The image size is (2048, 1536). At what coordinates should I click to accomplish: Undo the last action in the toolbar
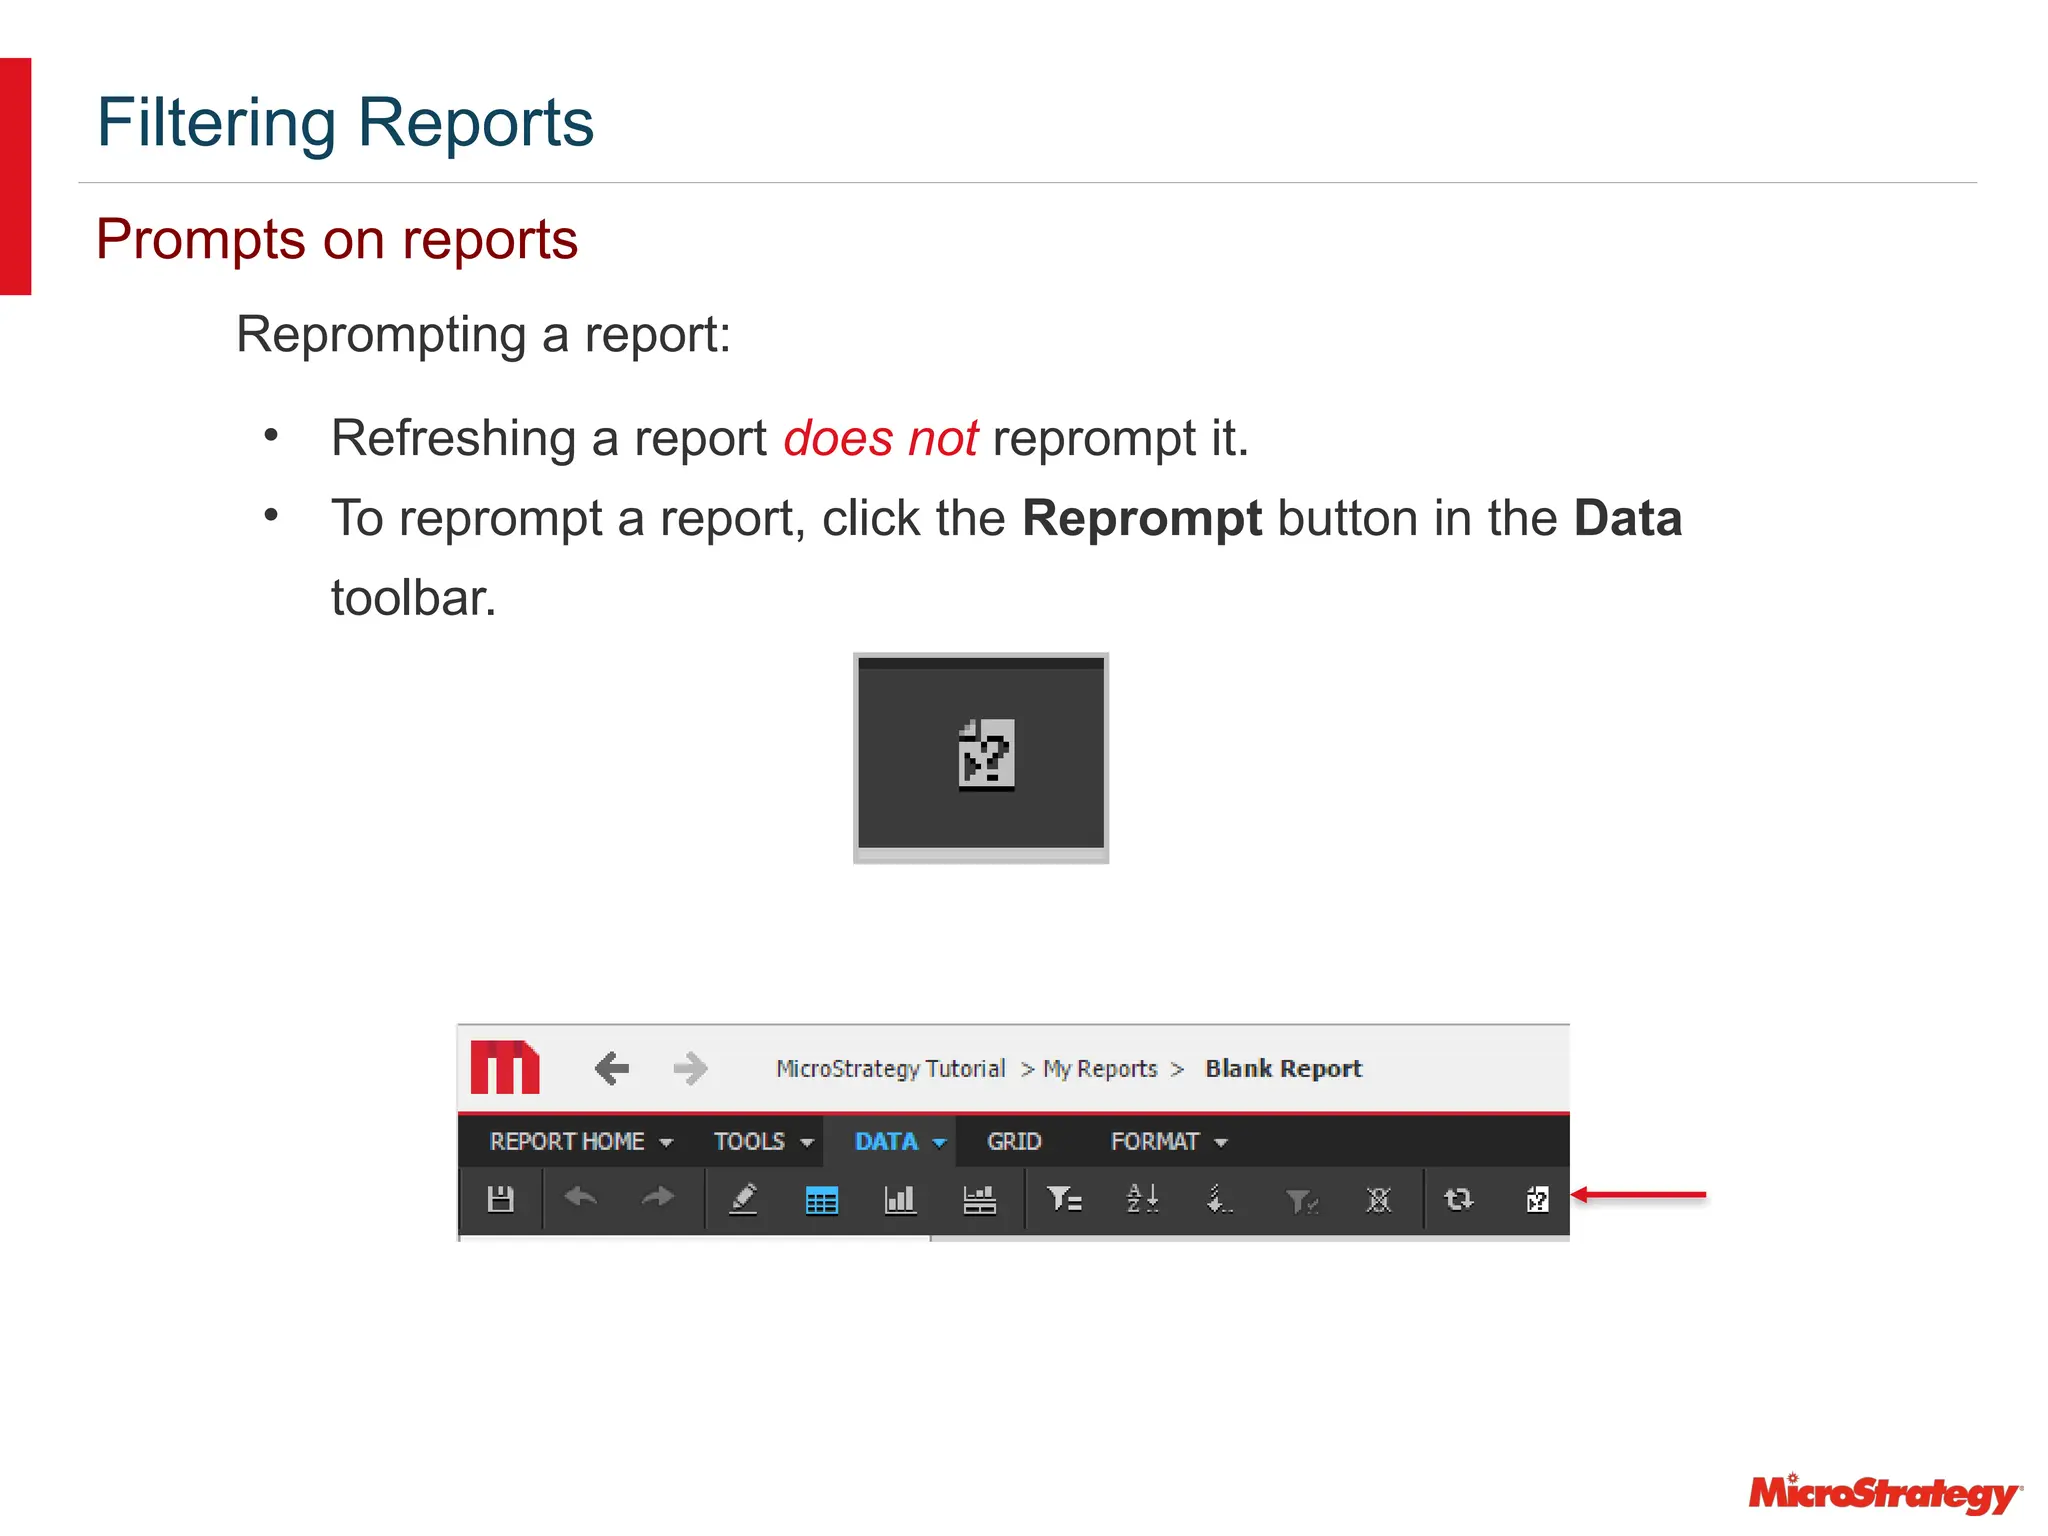(x=581, y=1197)
